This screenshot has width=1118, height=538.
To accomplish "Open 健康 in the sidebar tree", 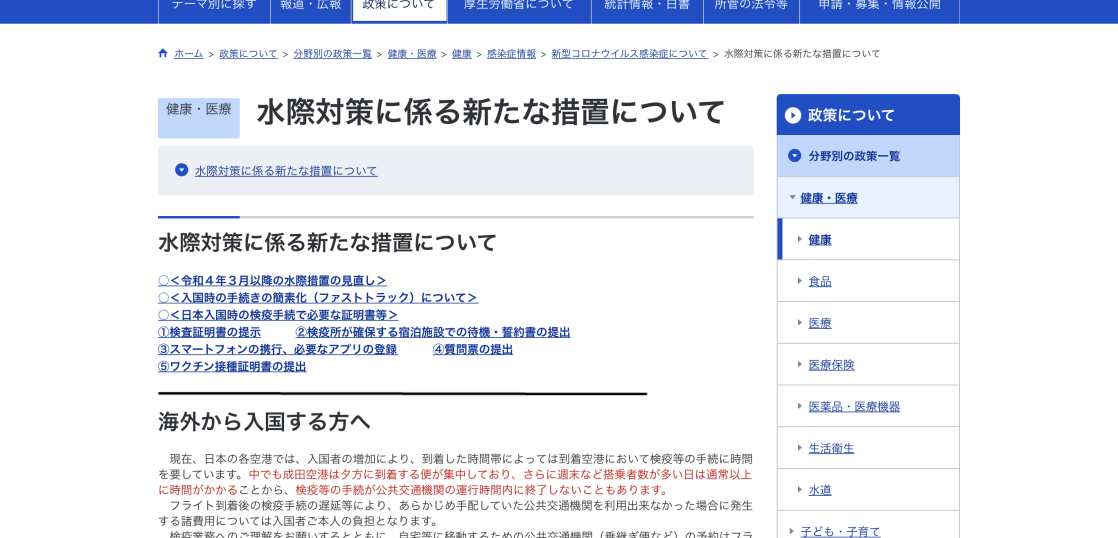I will click(819, 240).
